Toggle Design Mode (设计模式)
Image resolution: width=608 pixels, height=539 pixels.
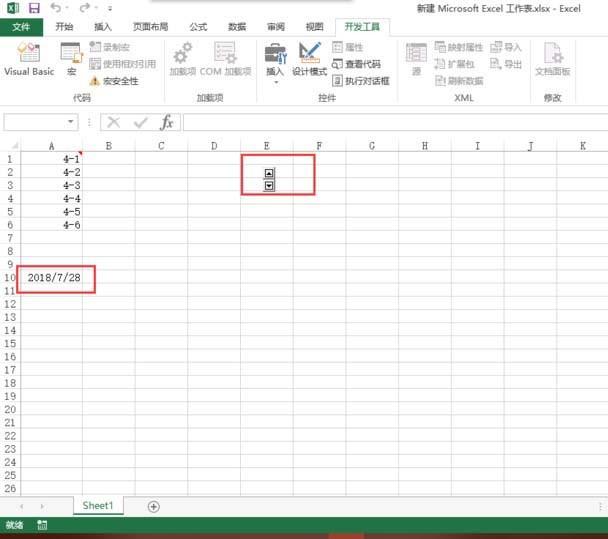pyautogui.click(x=309, y=59)
